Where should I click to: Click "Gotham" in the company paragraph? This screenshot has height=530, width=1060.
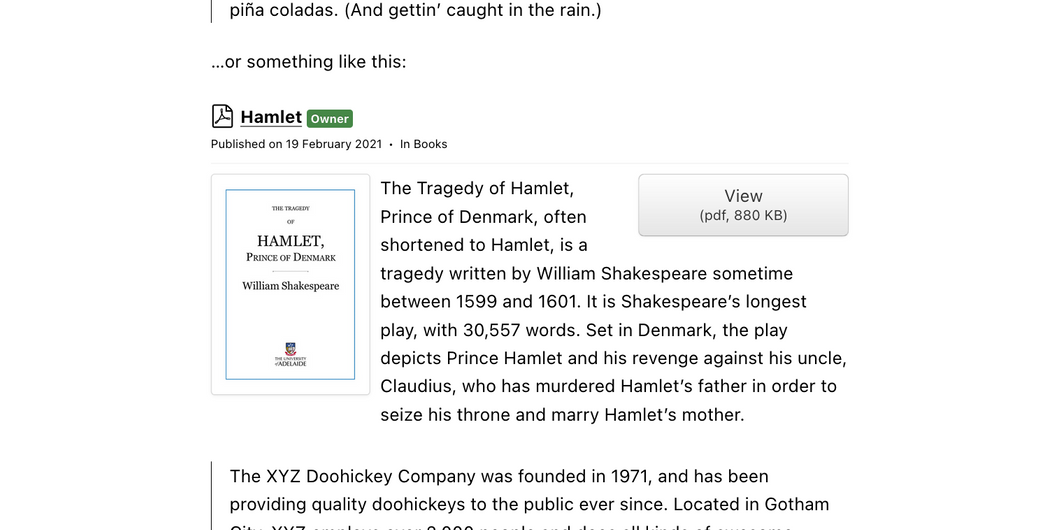point(796,504)
